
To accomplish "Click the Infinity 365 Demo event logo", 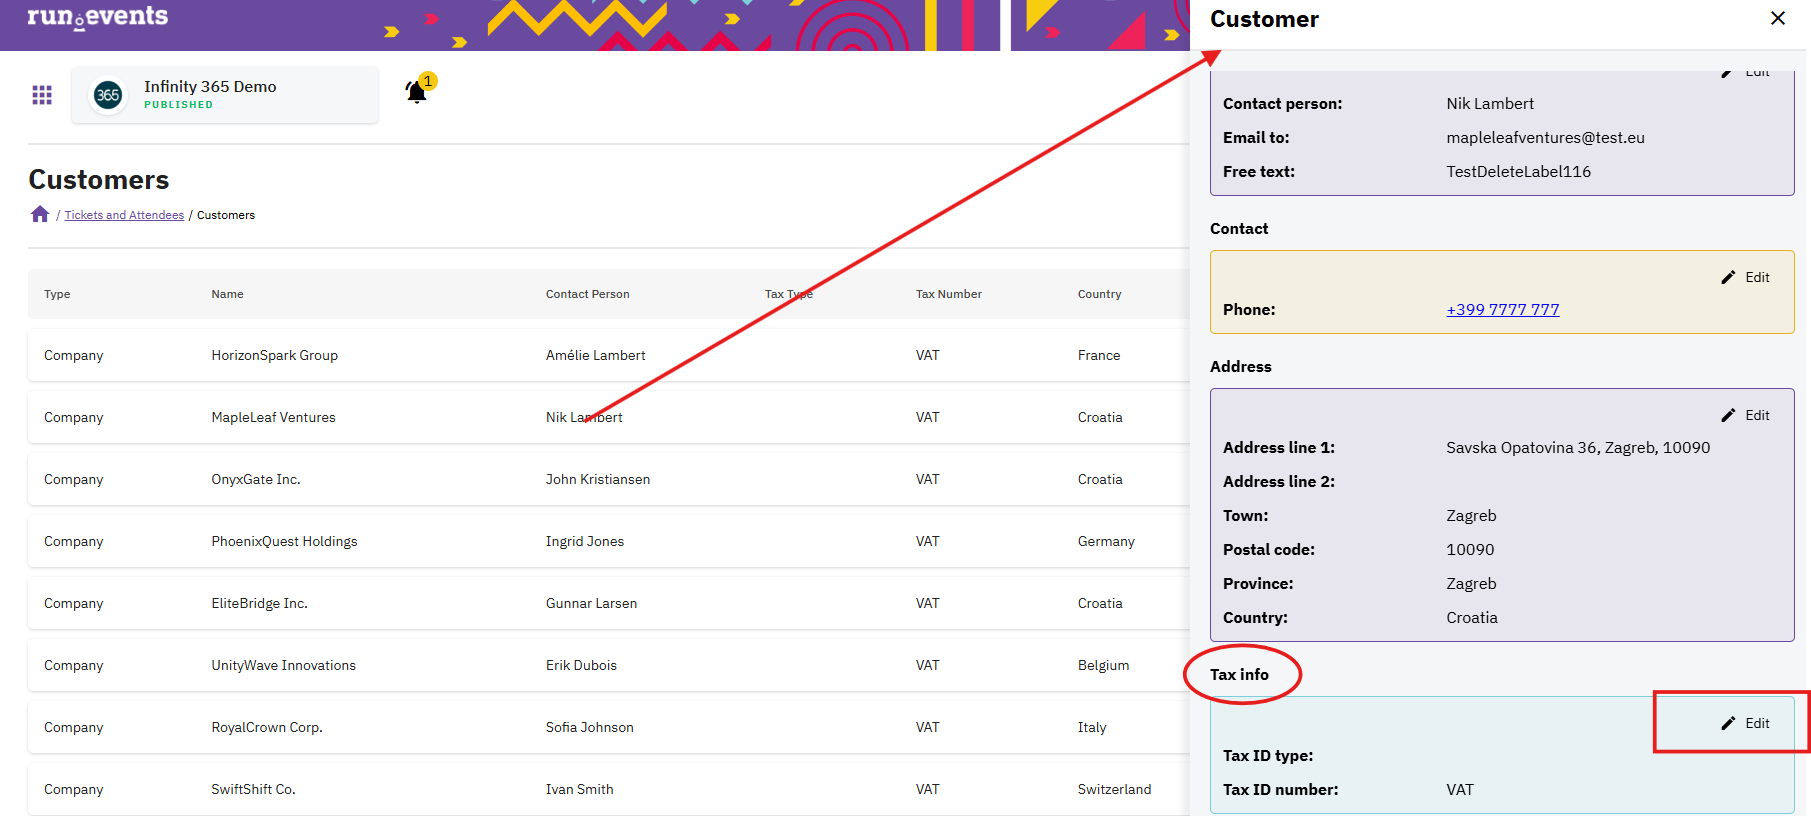I will pos(108,95).
